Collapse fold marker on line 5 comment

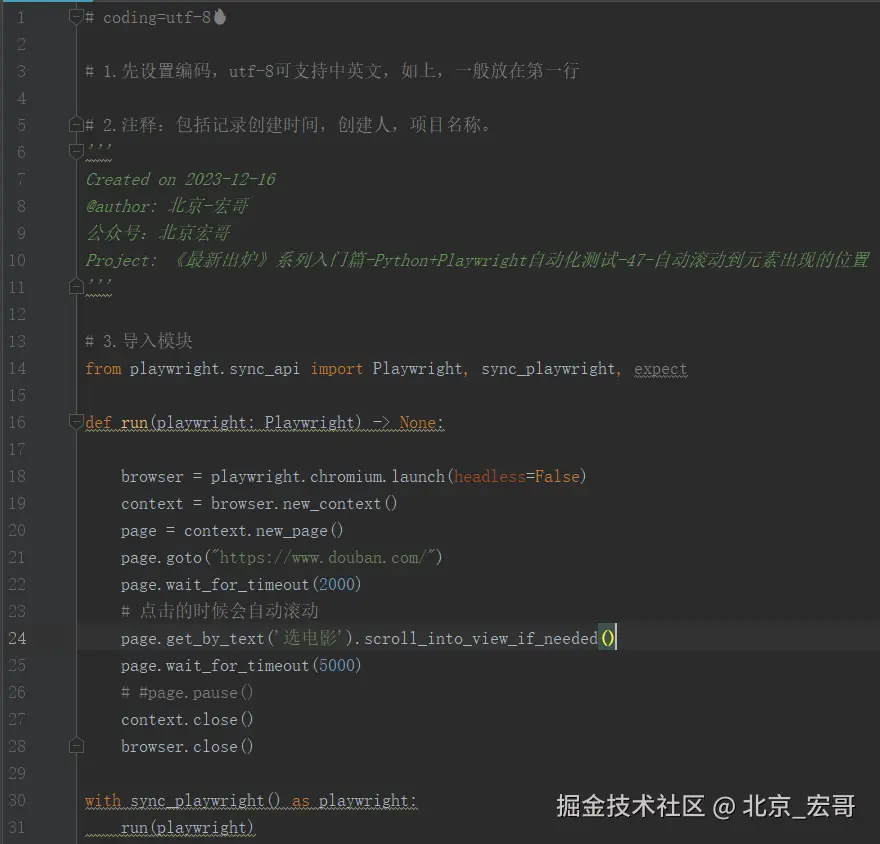click(x=76, y=125)
